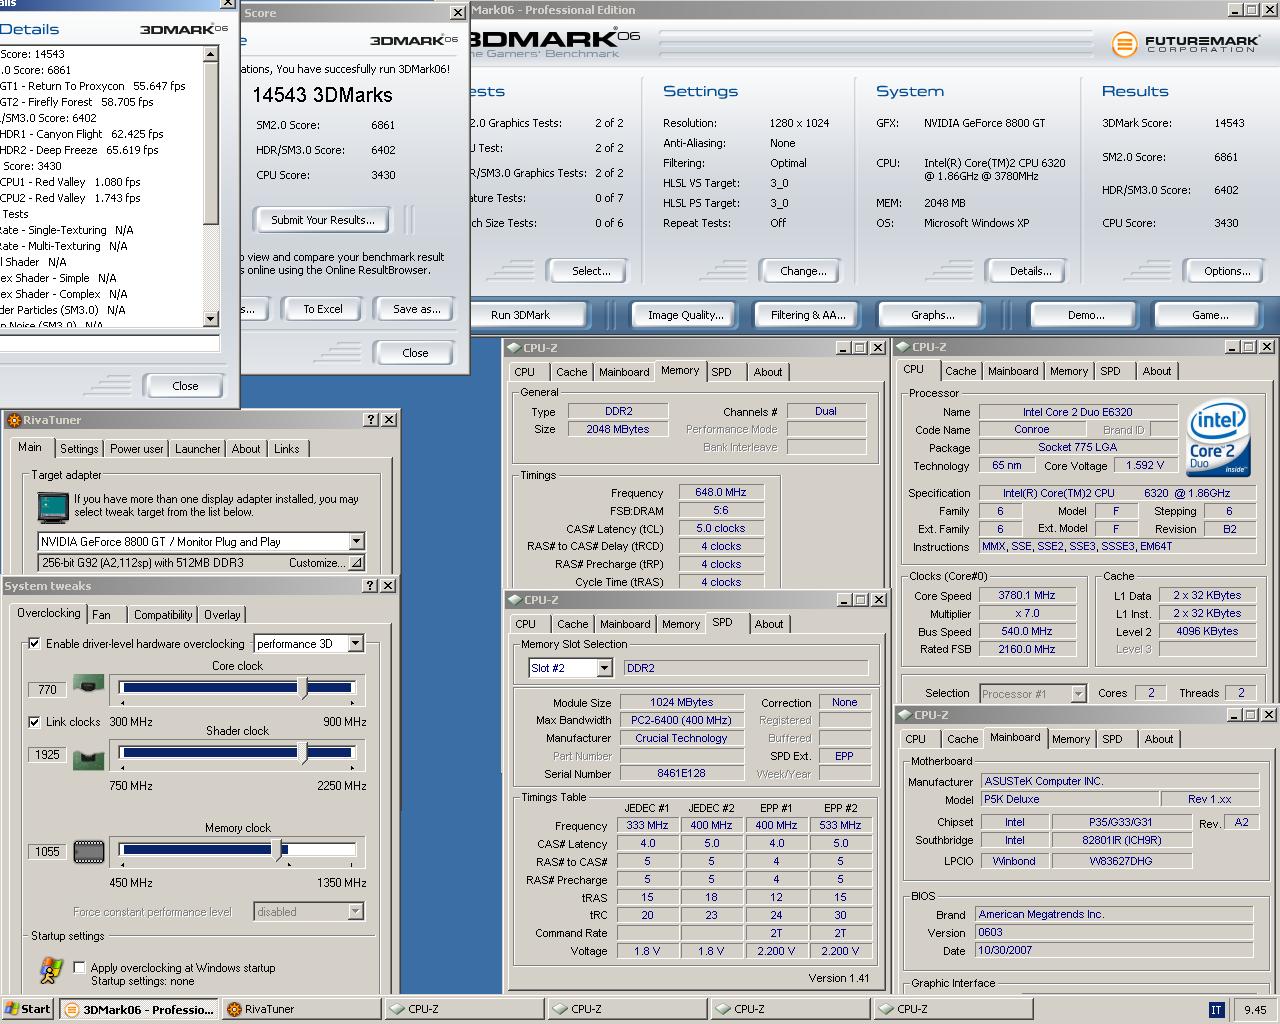Click the Details list vertical scrollbar down arrow
Image resolution: width=1280 pixels, height=1024 pixels.
[x=210, y=319]
